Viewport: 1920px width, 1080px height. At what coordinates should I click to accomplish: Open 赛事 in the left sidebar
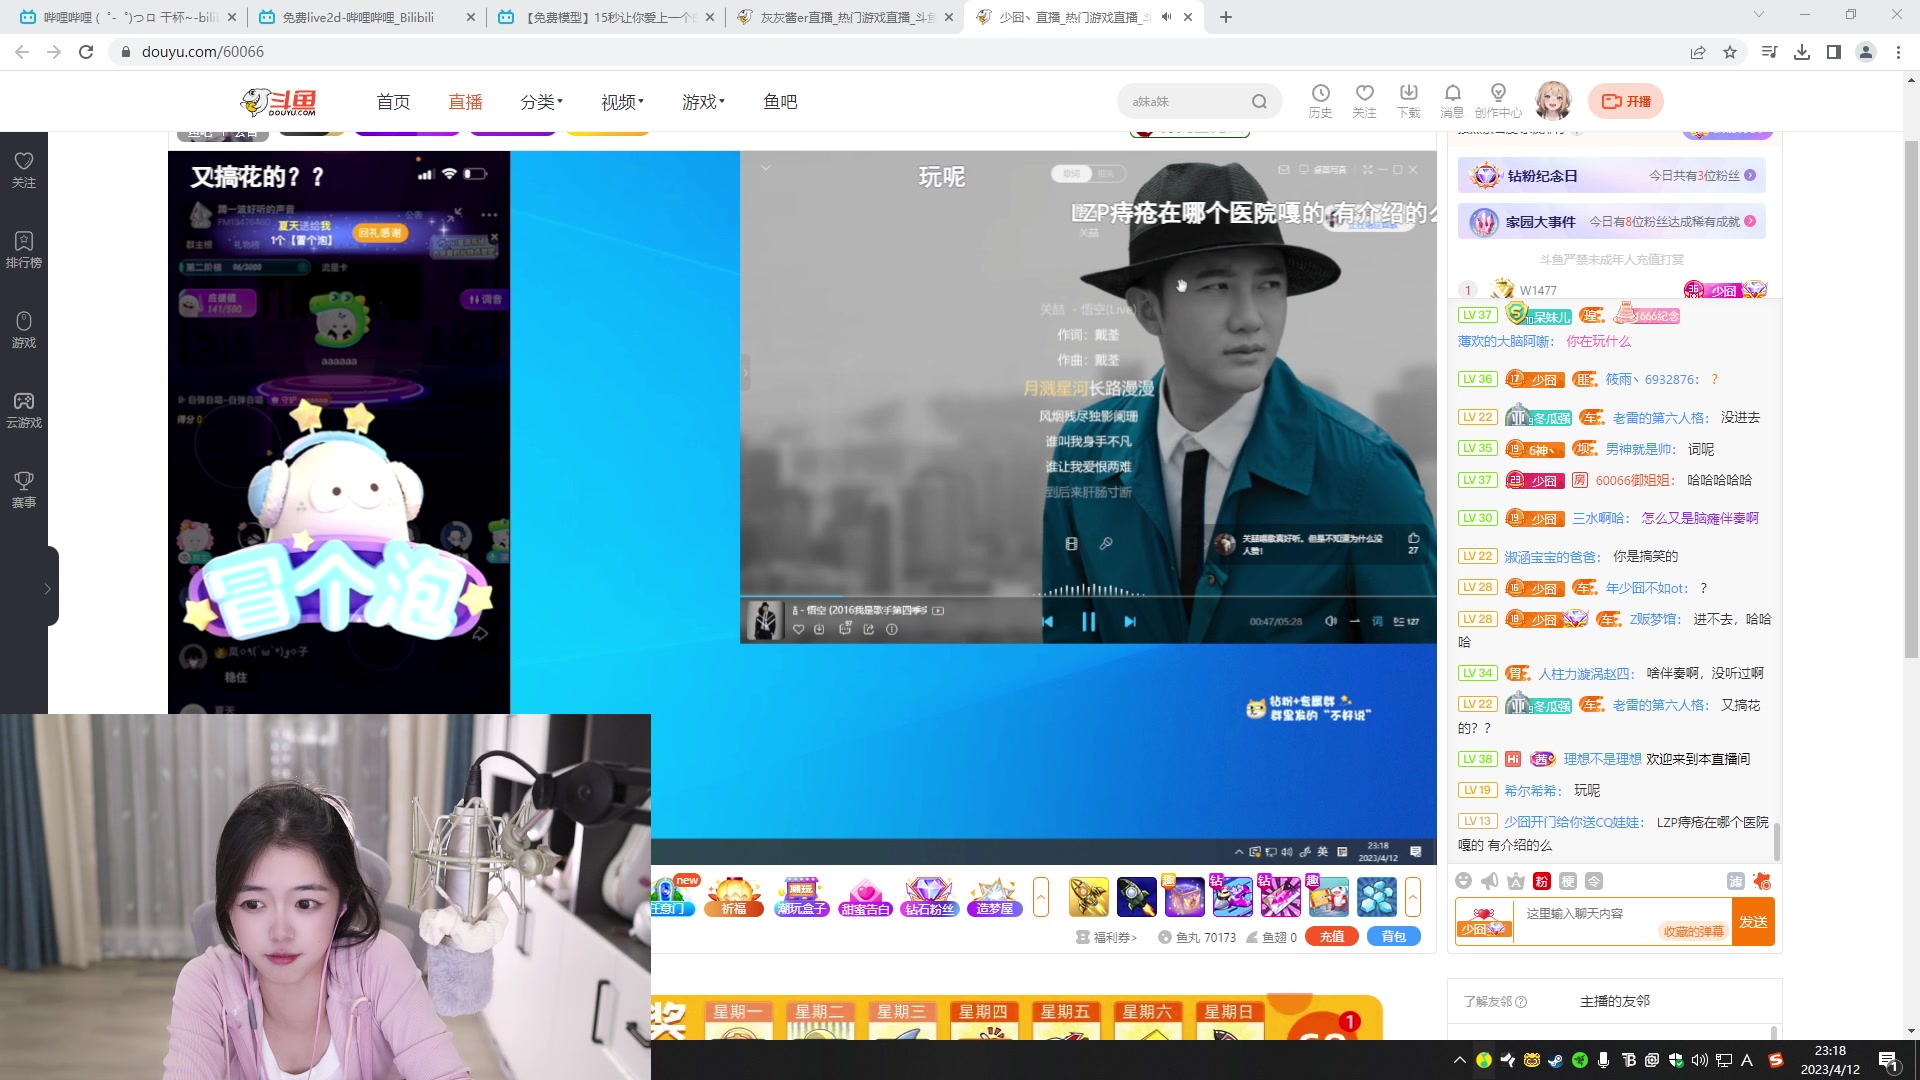(24, 490)
